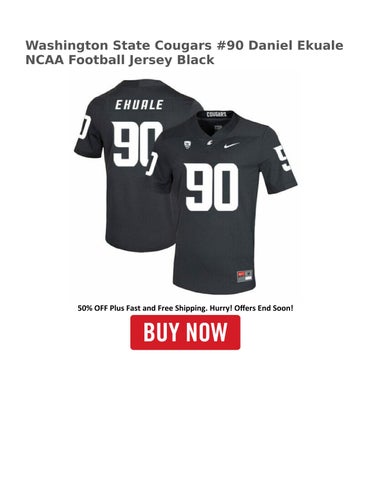Click the 90 number on back jersey
This screenshot has width=371, height=480.
133,144
